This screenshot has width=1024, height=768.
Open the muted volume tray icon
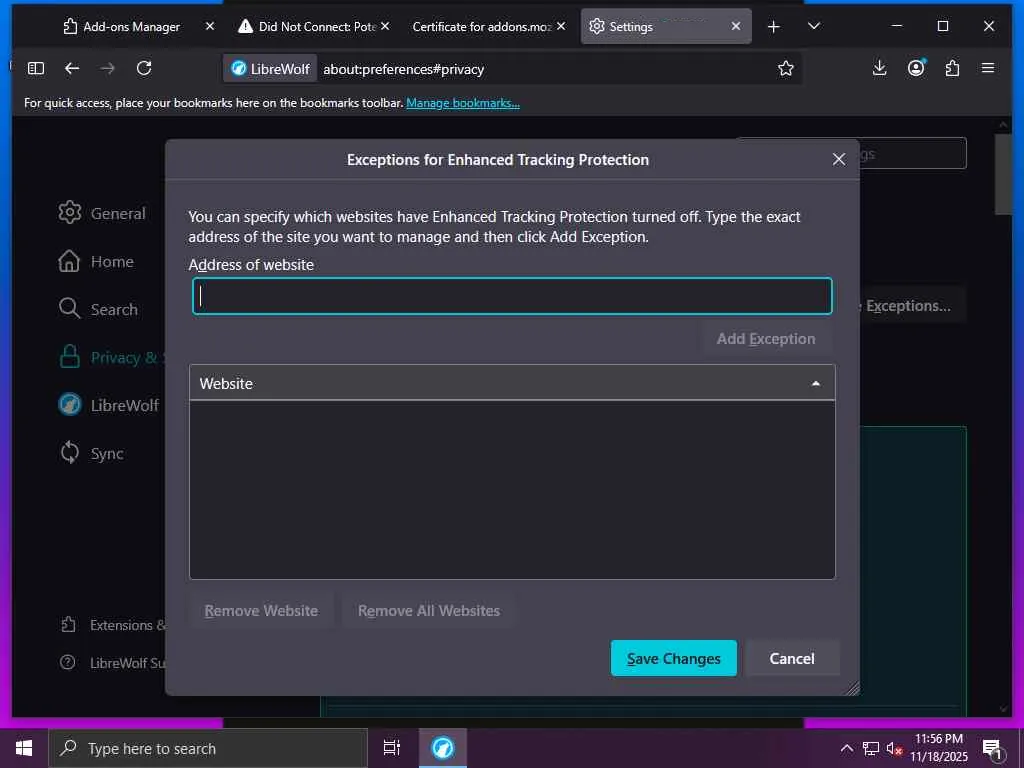(894, 748)
